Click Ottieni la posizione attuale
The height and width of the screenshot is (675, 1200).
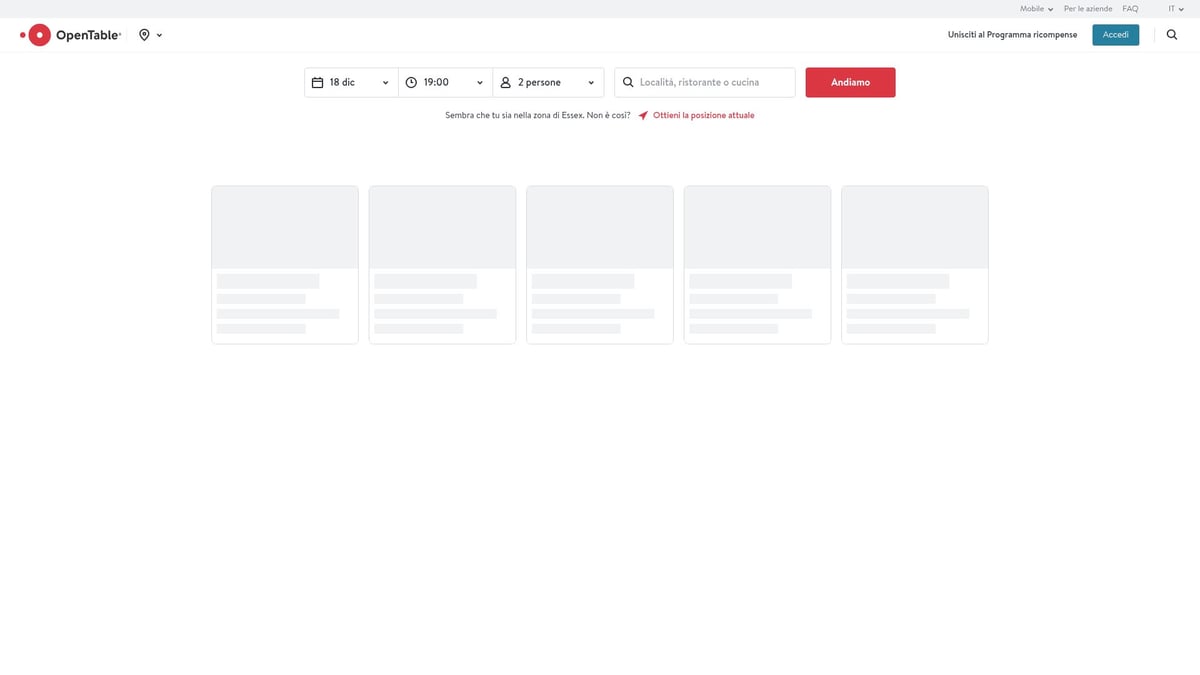coord(703,115)
